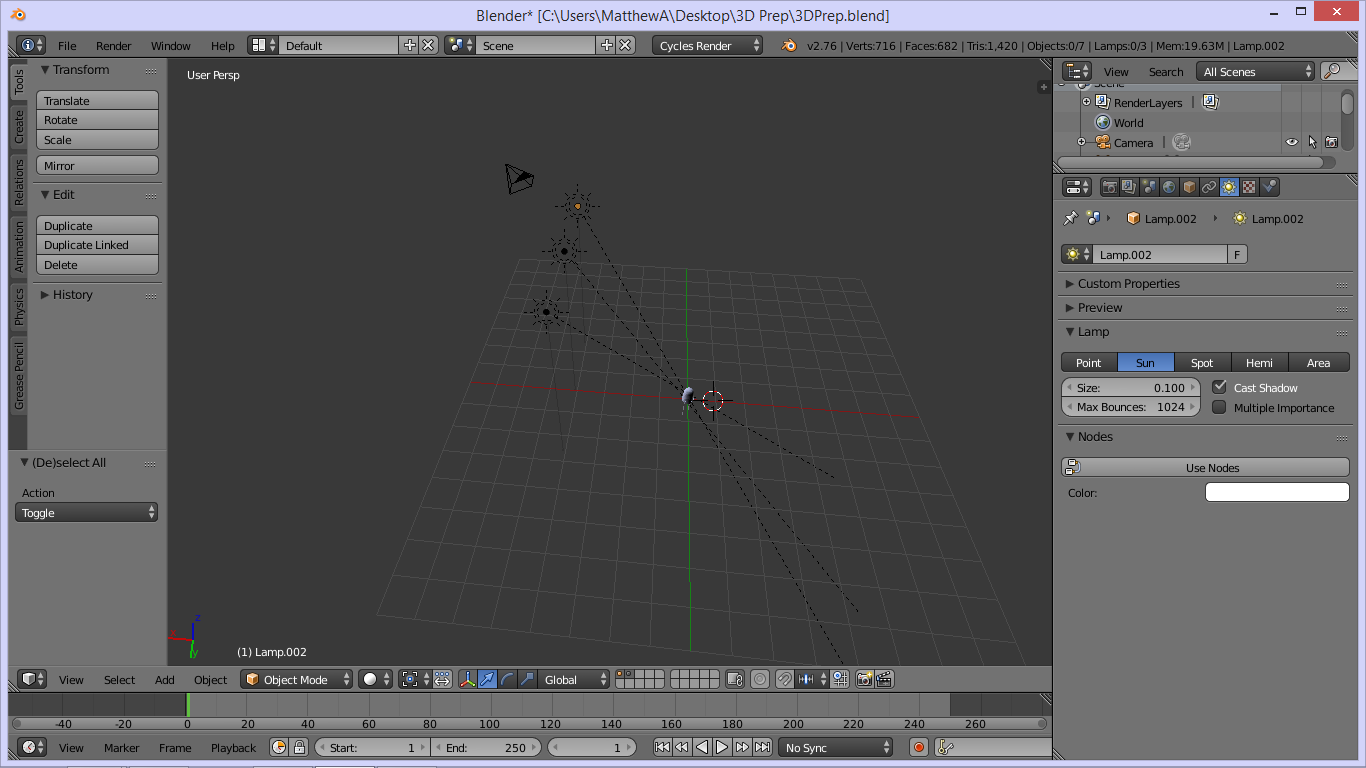Click play animation forward button
This screenshot has width=1366, height=768.
coord(722,747)
